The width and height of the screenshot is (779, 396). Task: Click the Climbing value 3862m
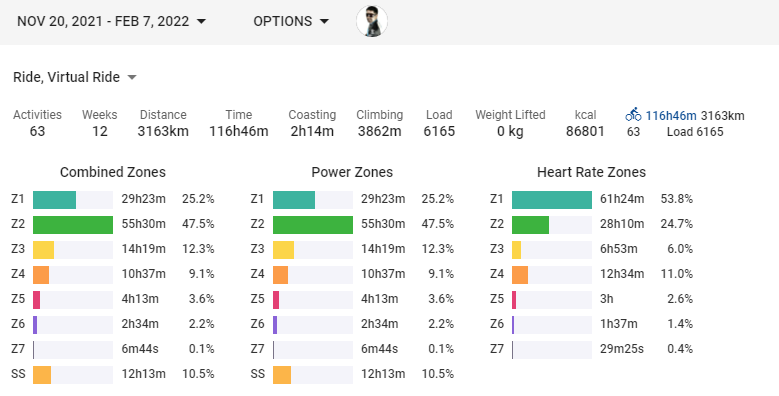click(380, 131)
